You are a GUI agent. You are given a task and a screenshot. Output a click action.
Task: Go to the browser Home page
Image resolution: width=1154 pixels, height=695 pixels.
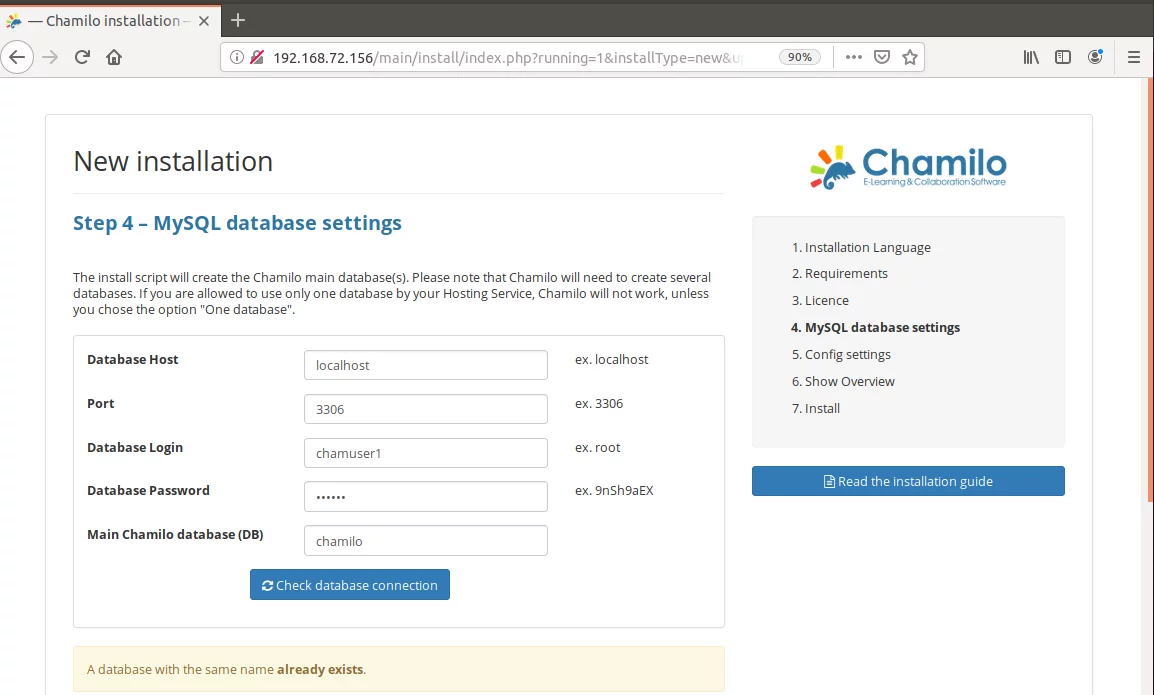coord(114,57)
